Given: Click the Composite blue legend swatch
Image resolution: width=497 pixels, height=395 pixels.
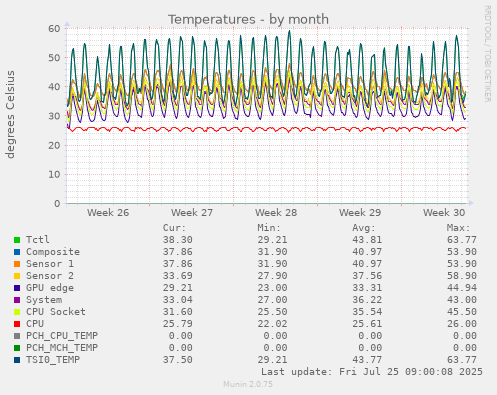Looking at the screenshot, I should (17, 252).
